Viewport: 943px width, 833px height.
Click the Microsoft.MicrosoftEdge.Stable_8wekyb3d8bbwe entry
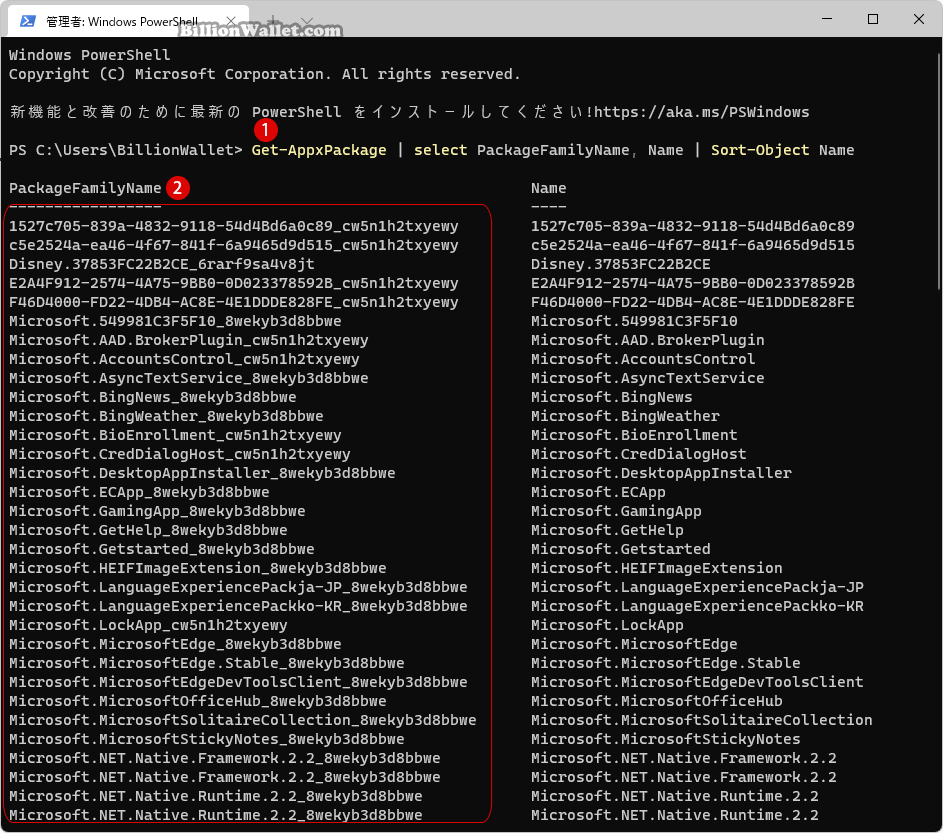point(207,663)
